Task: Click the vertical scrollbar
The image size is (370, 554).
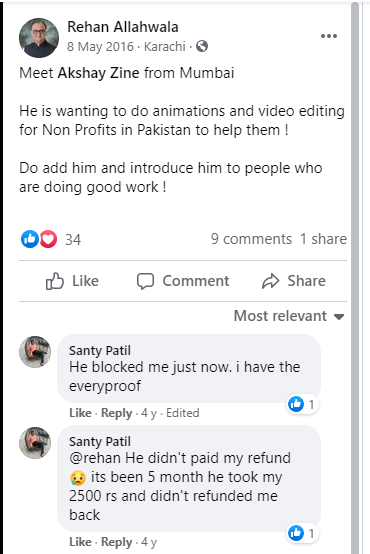Action: 355,277
